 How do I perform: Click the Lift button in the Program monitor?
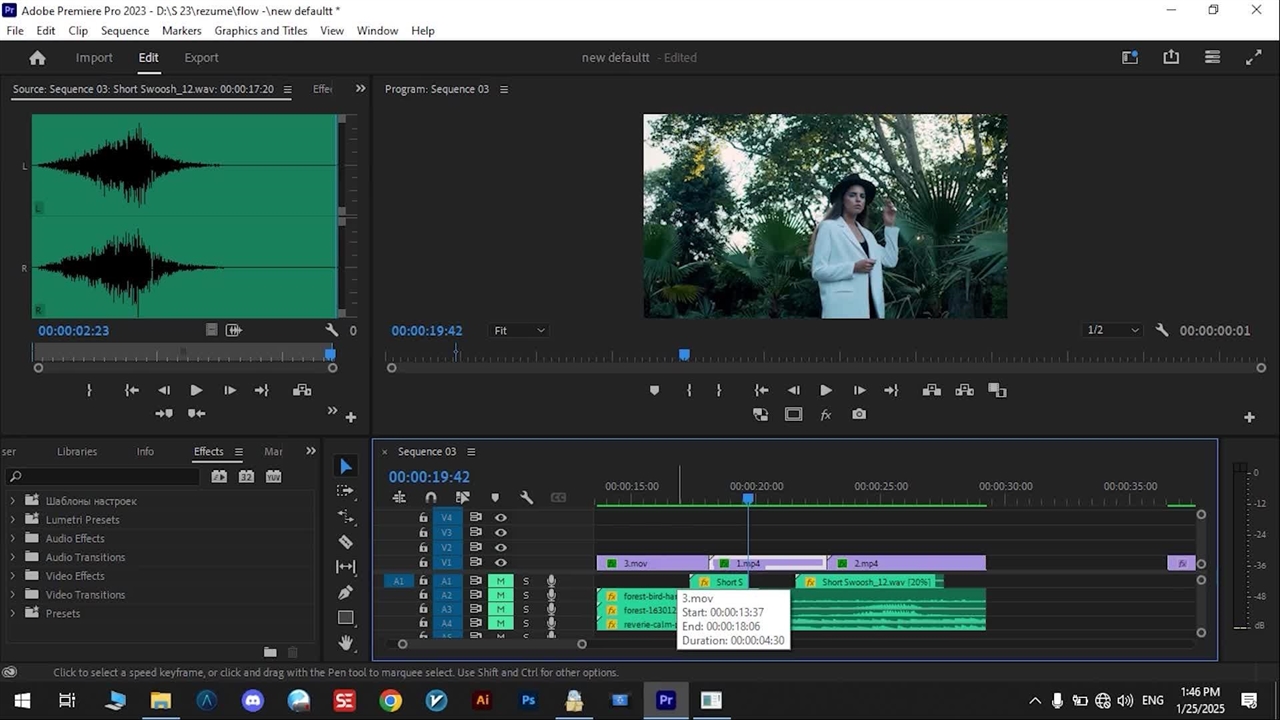[x=932, y=390]
